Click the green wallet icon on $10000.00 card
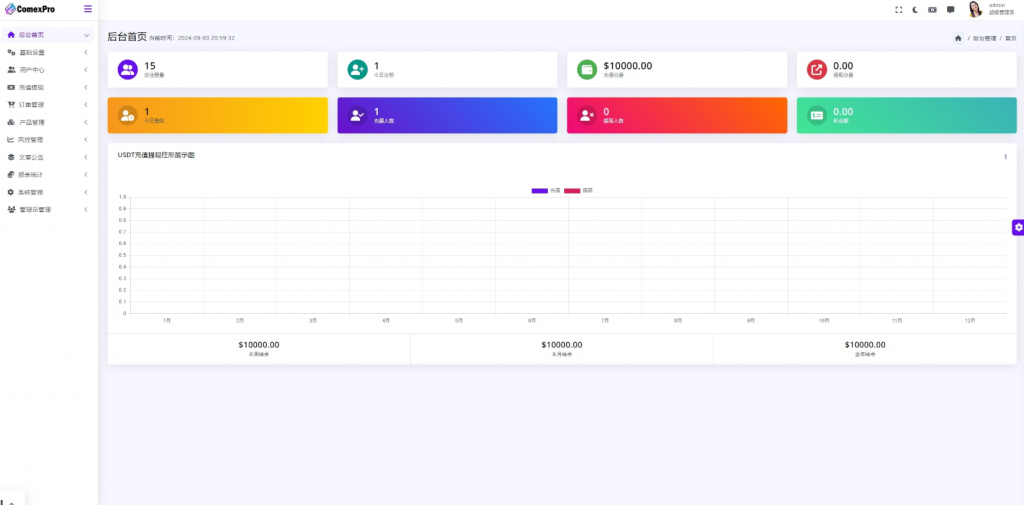 587,69
